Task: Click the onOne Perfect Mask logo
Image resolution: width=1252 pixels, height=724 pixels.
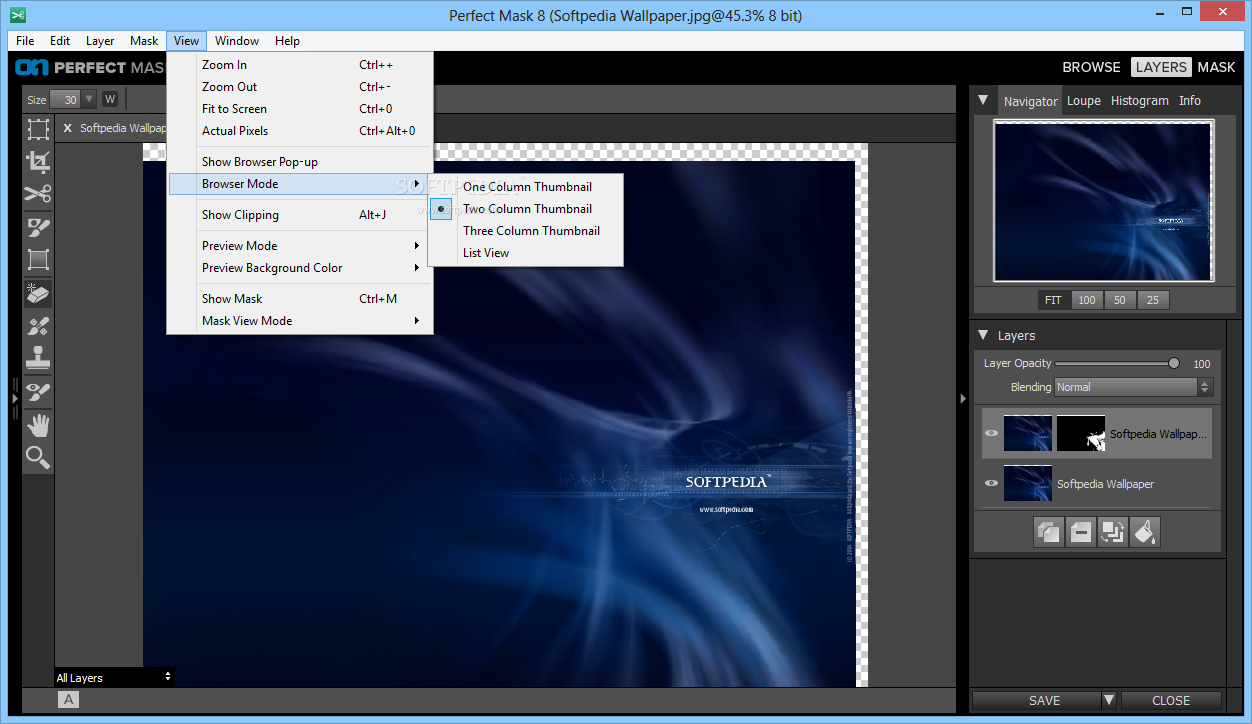Action: coord(90,67)
